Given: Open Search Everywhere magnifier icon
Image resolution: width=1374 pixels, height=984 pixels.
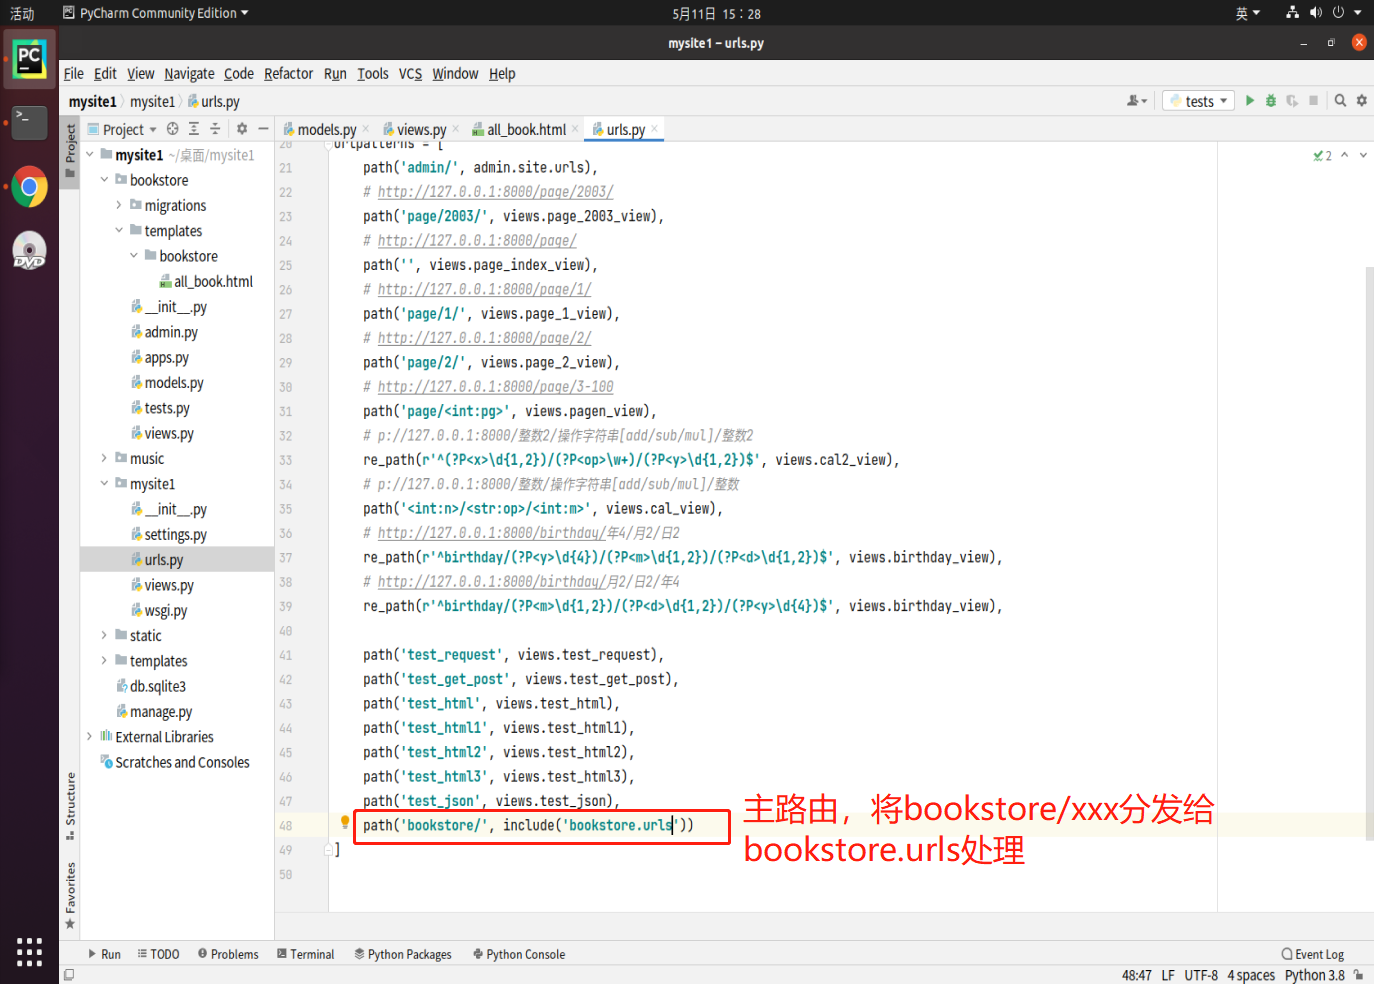Looking at the screenshot, I should (x=1340, y=101).
